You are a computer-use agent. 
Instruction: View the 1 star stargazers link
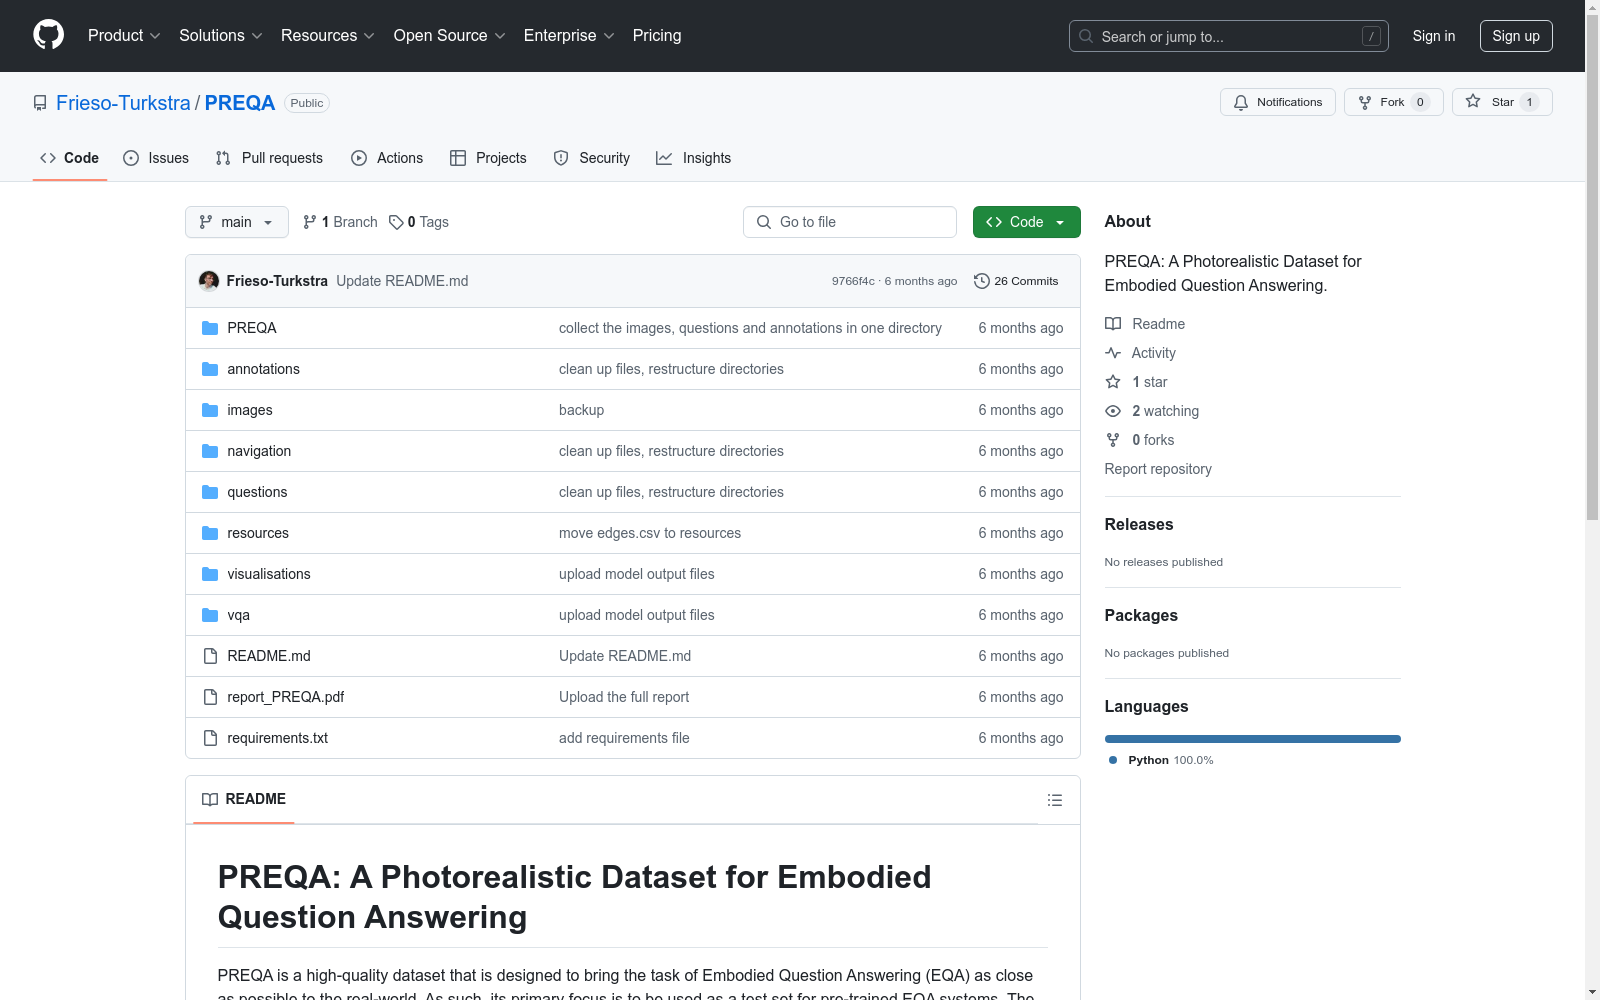pyautogui.click(x=1137, y=382)
